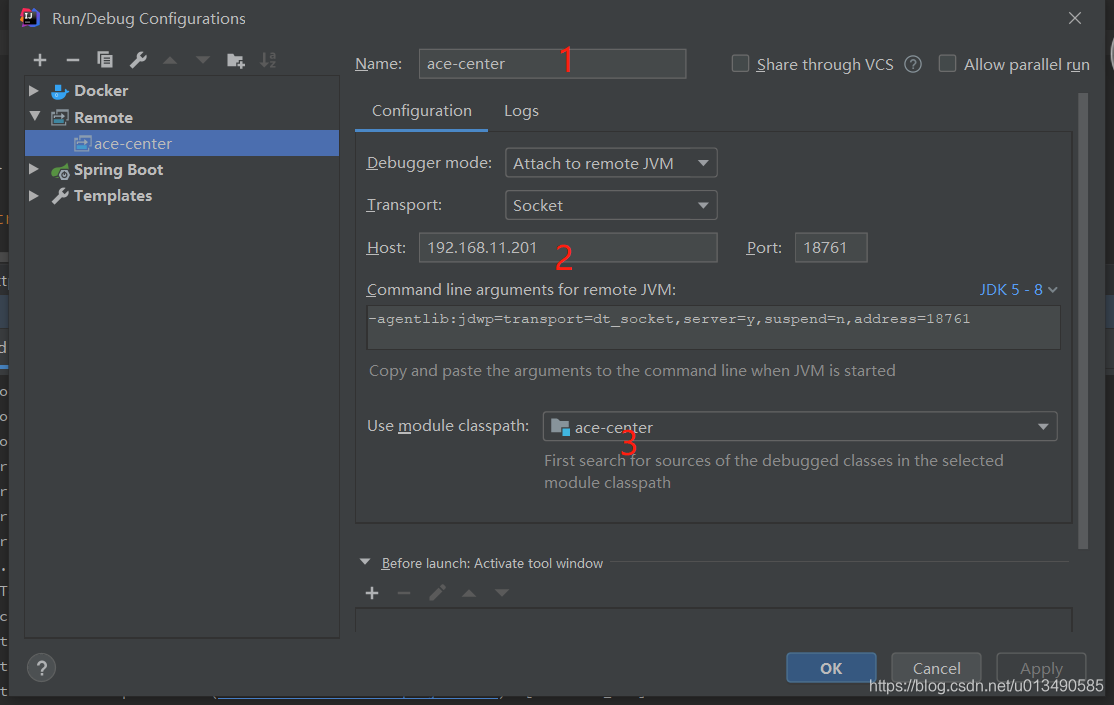Screen dimensions: 1114x705
Task: Collapse Before launch section
Action: coord(365,562)
